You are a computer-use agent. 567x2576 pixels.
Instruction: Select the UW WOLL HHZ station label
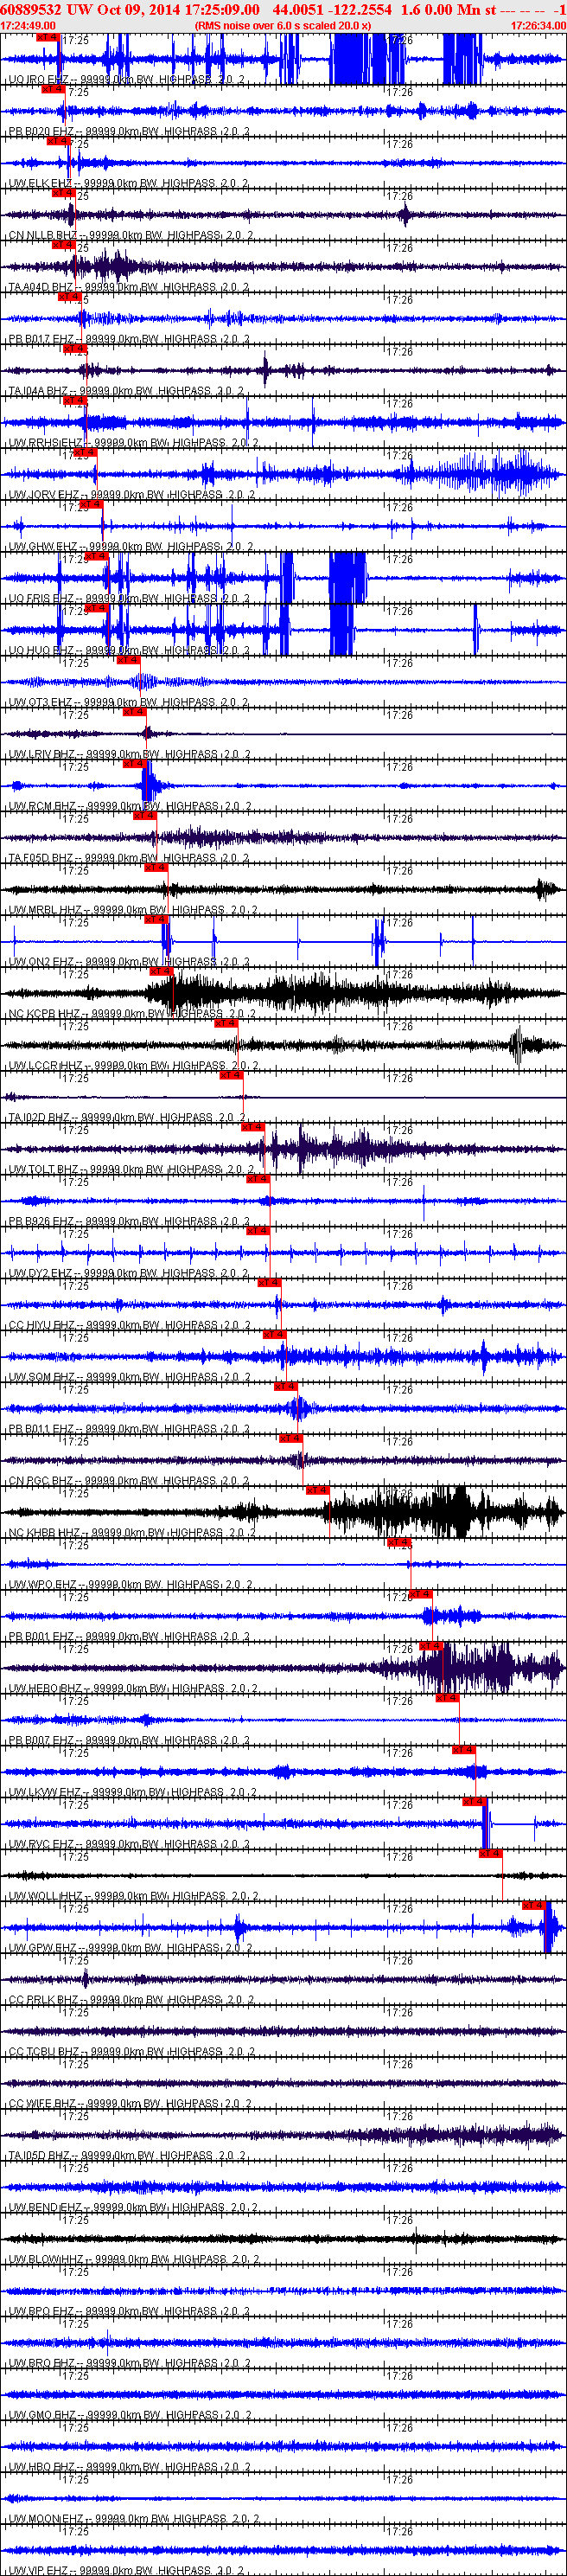pos(133,1897)
